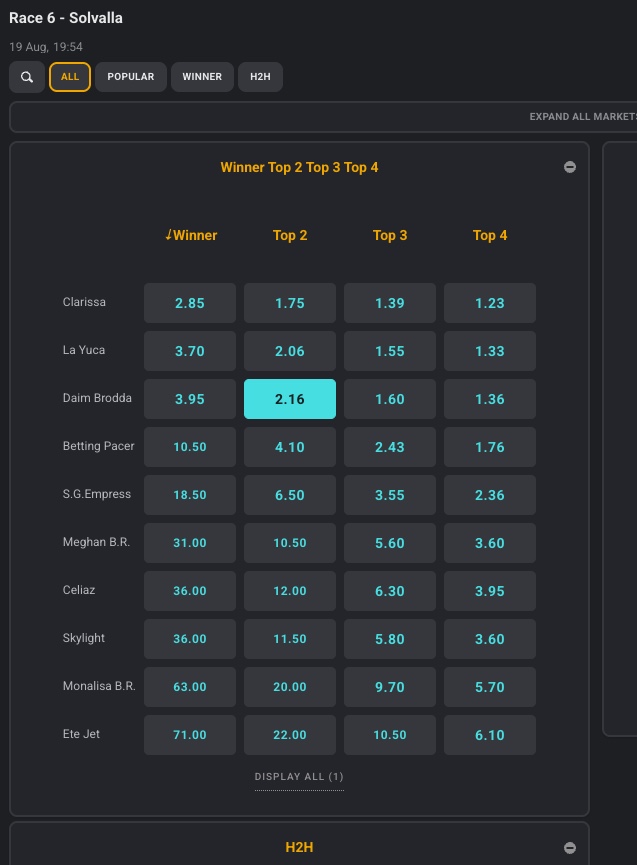
Task: Pick La Yuca Top 3 odds 1.55
Action: point(390,351)
